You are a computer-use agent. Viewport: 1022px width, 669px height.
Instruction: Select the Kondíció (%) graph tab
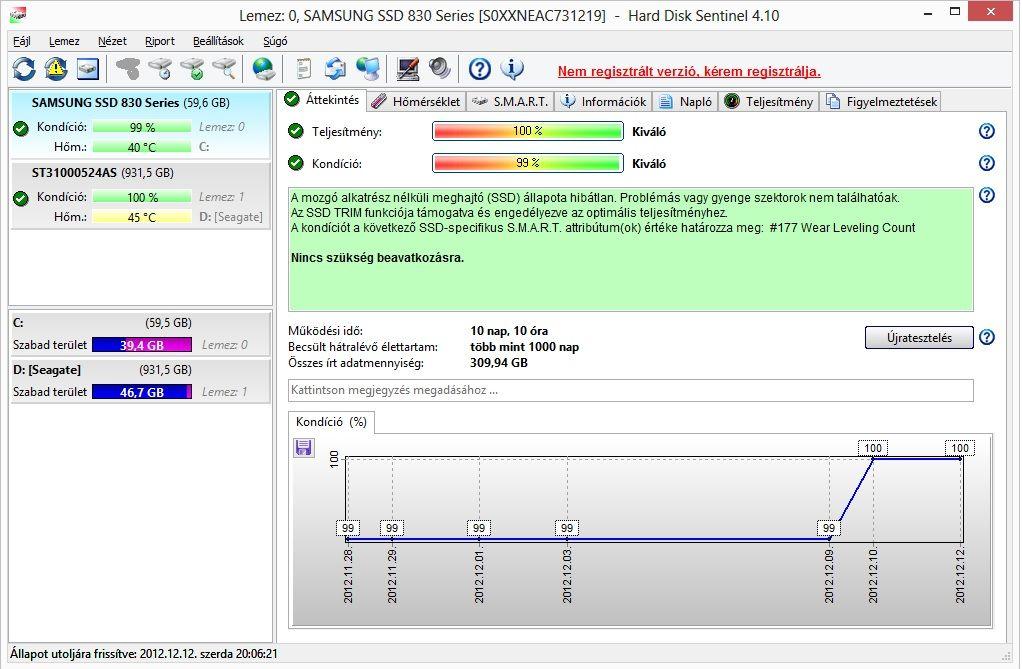pyautogui.click(x=331, y=422)
